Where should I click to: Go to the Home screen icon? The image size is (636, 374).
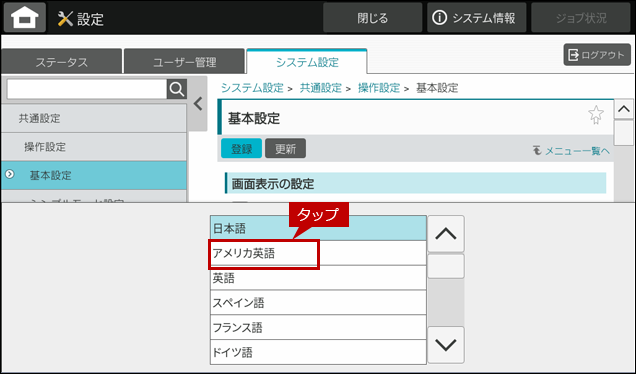coord(25,17)
